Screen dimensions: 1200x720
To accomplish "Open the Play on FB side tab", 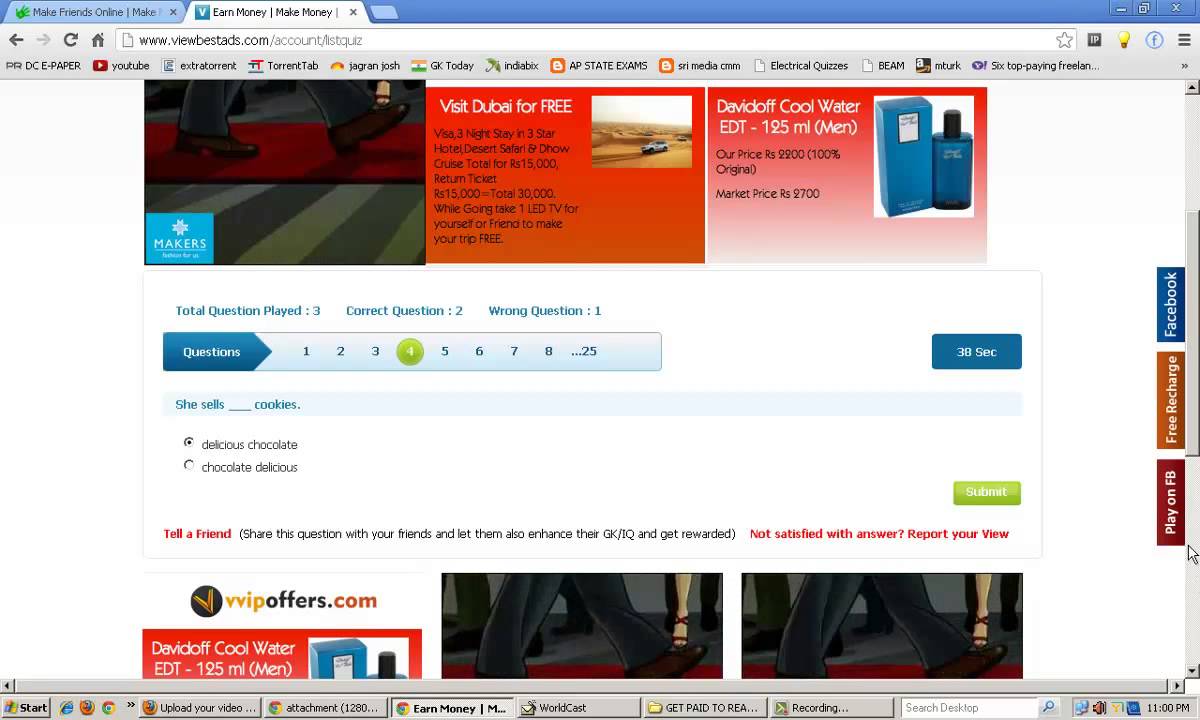I will tap(1171, 502).
